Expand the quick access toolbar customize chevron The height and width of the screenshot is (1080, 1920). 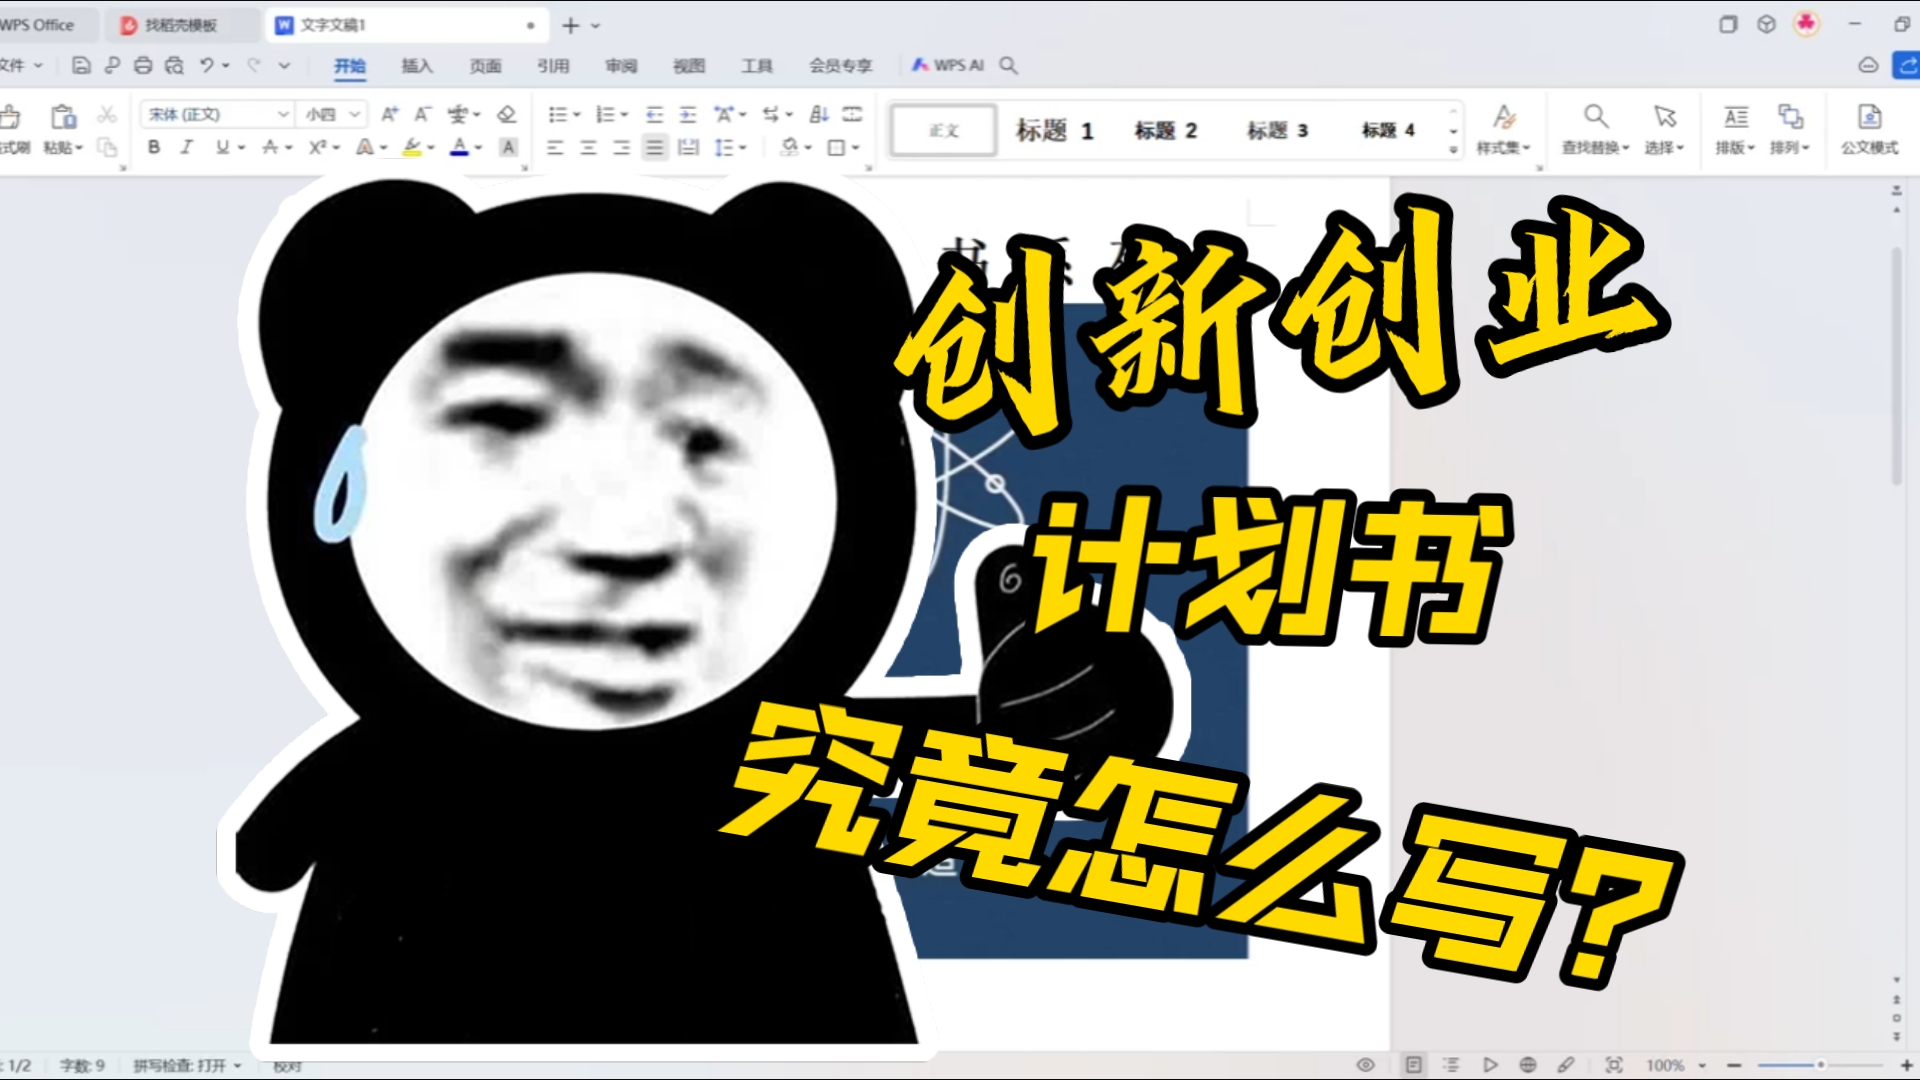click(285, 66)
